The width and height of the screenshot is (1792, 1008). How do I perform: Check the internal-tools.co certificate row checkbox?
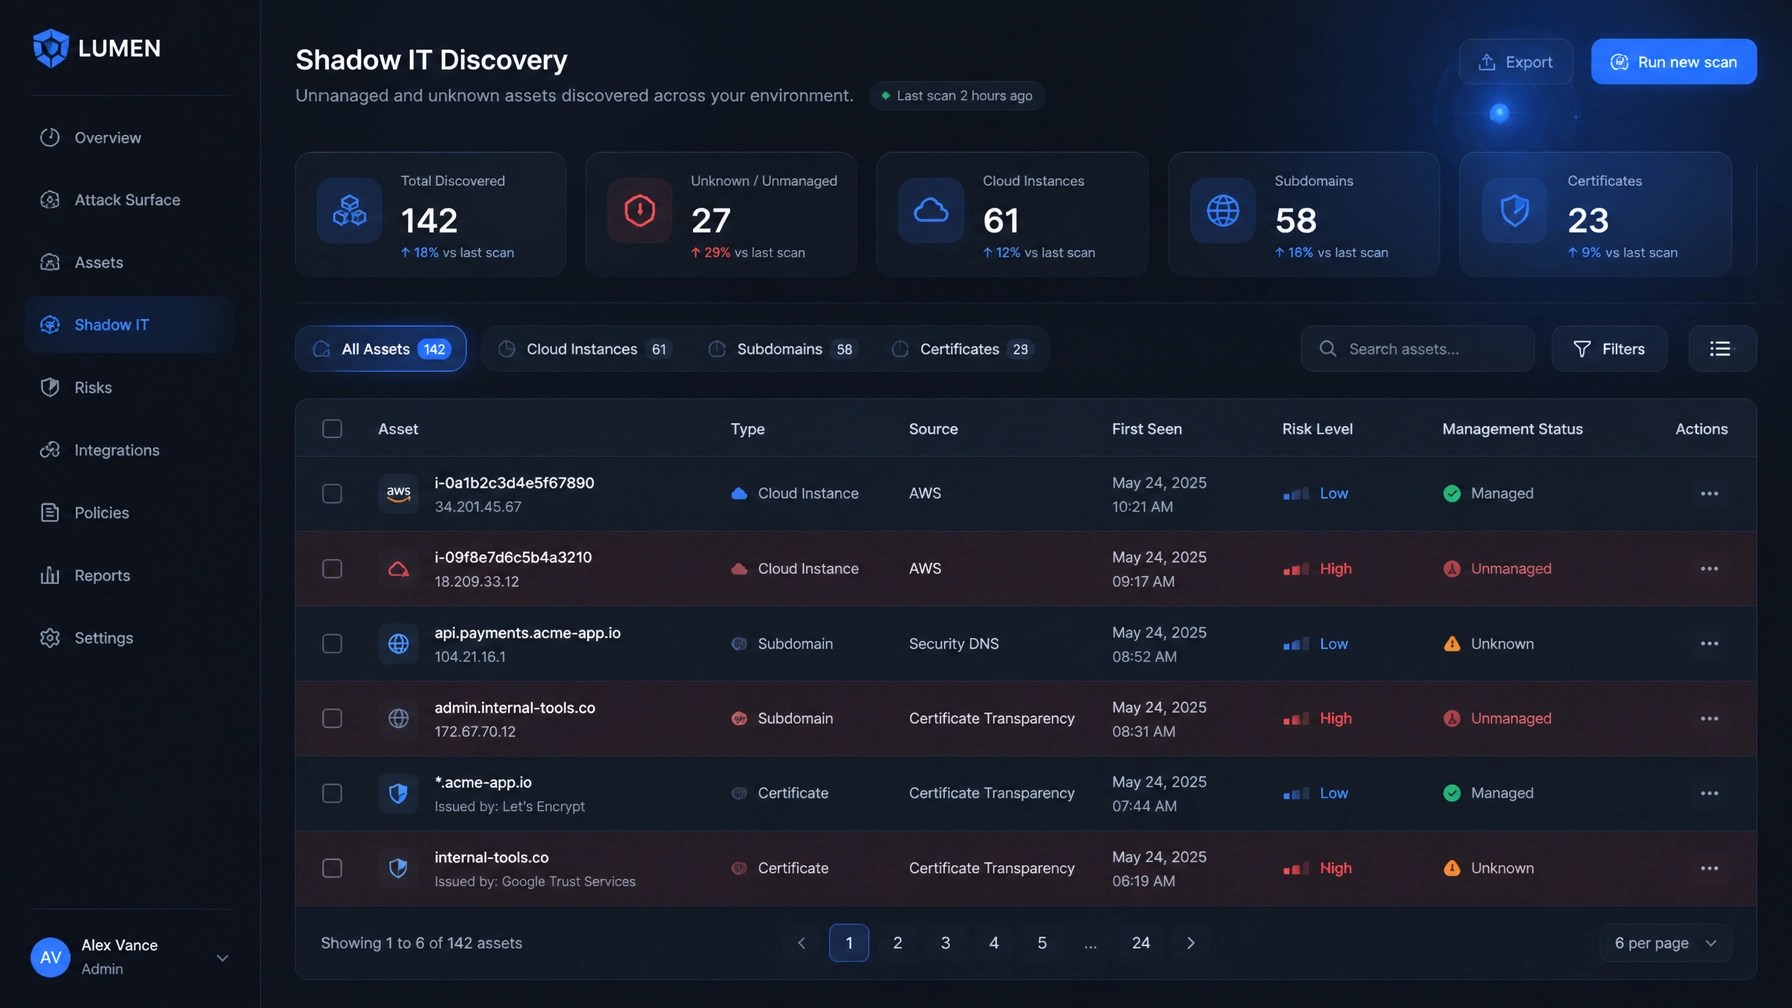point(332,868)
